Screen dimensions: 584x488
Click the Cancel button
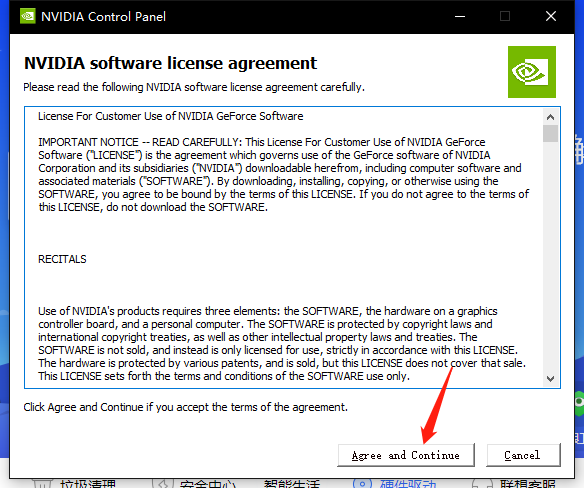click(x=523, y=455)
